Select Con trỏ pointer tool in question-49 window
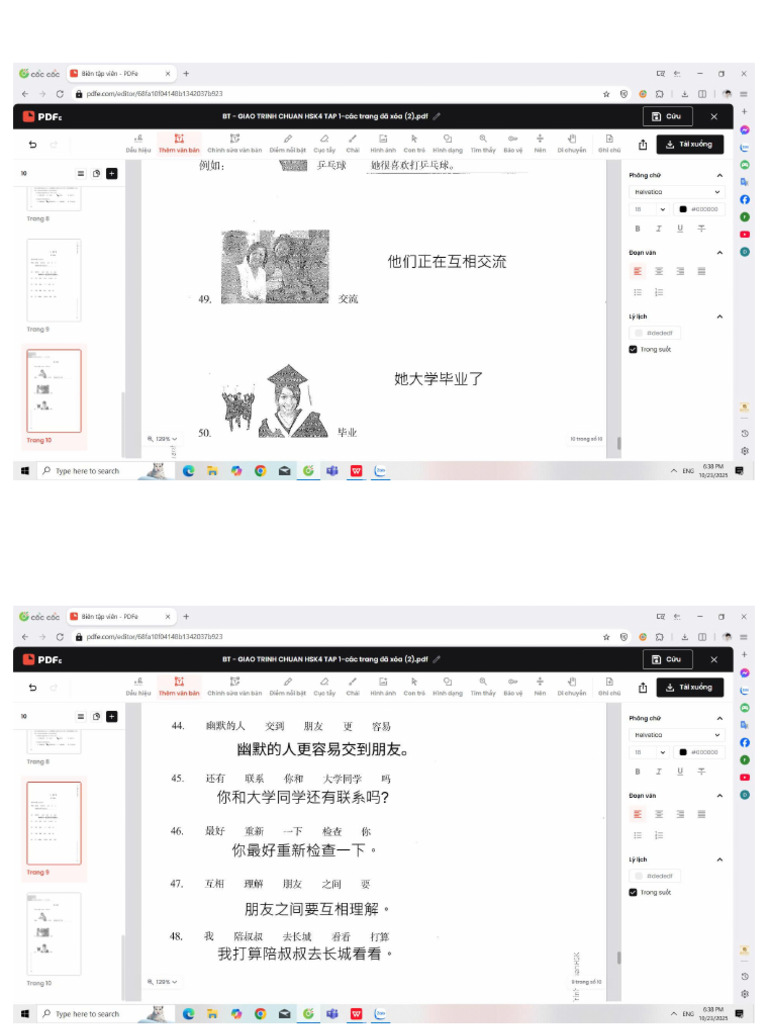Screen dimensions: 768x1024 [414, 143]
